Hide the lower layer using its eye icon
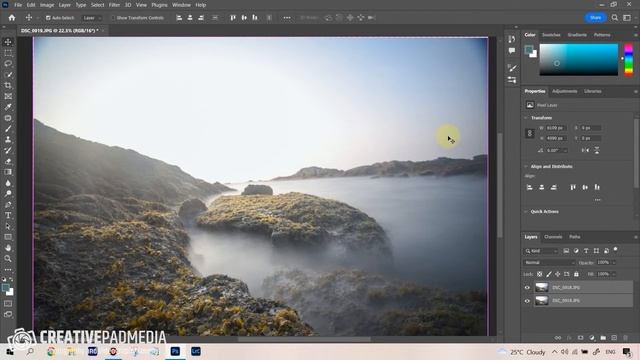This screenshot has width=640, height=360. click(x=527, y=301)
